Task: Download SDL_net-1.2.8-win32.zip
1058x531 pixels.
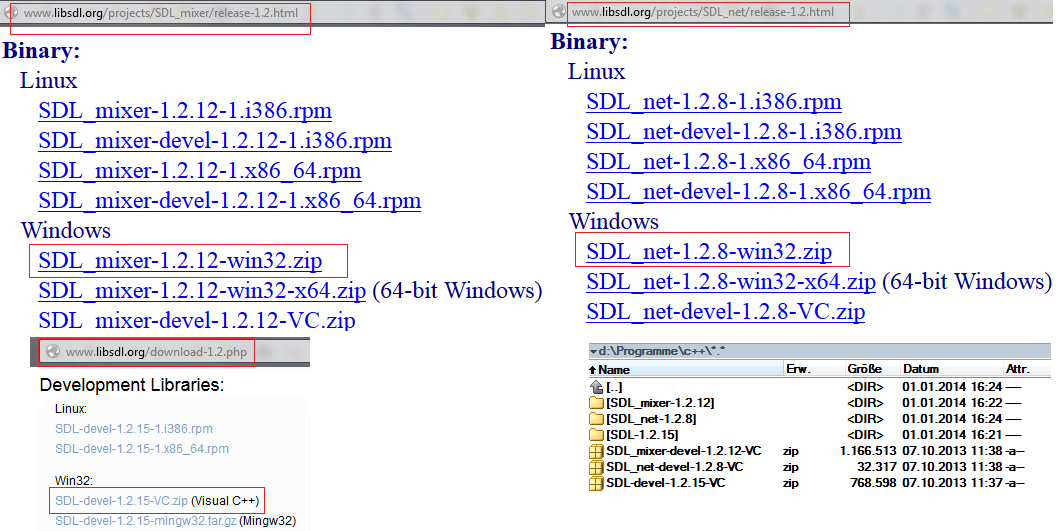Action: coord(709,252)
